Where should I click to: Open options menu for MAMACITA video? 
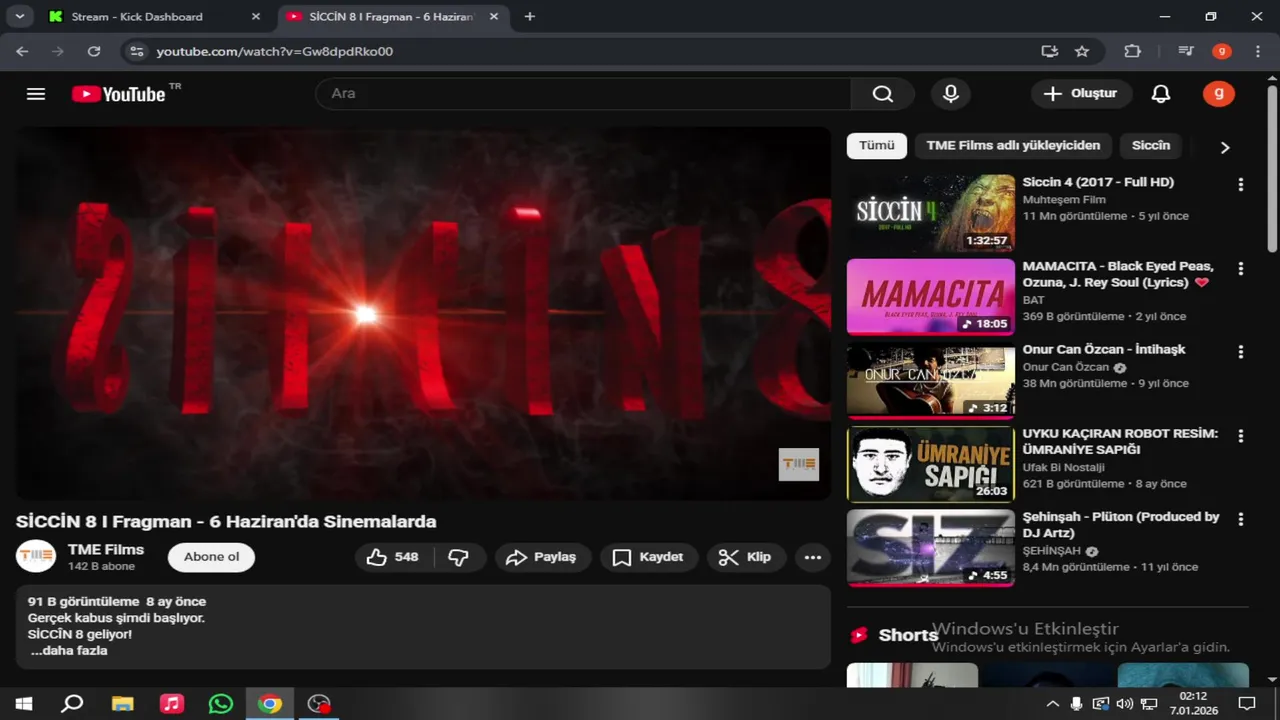(x=1240, y=269)
